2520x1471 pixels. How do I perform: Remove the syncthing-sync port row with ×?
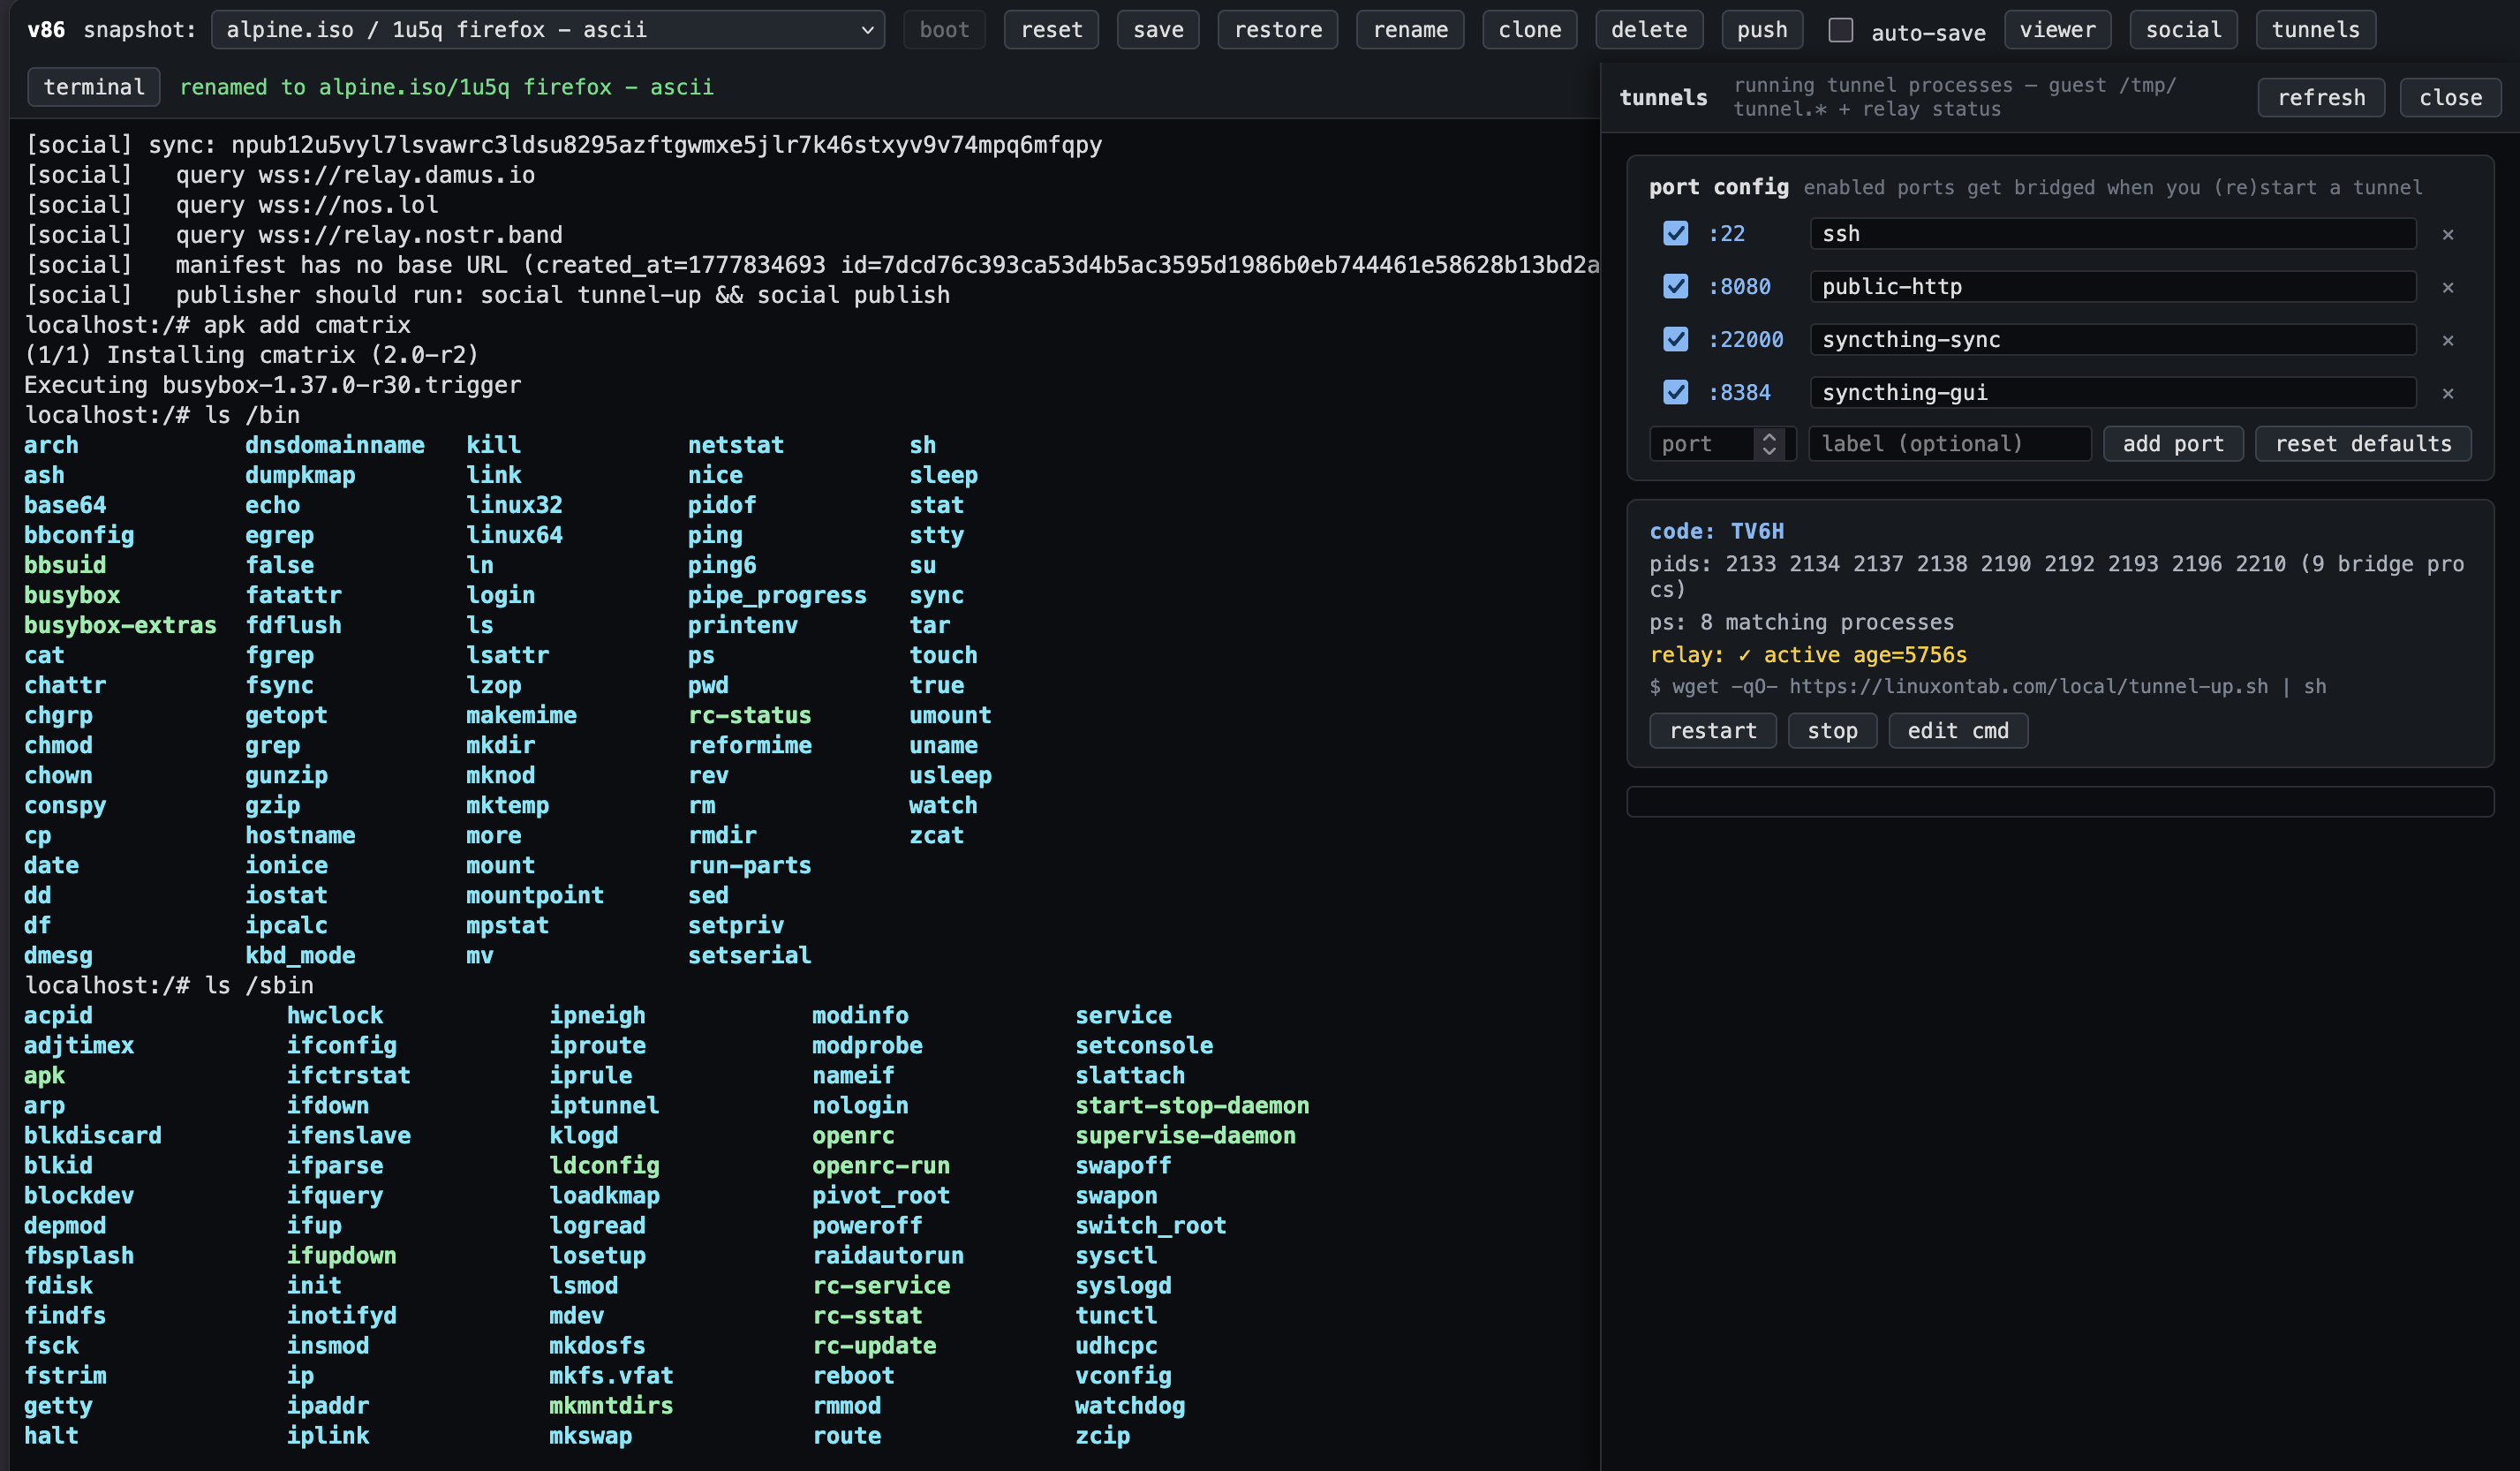pos(2448,340)
